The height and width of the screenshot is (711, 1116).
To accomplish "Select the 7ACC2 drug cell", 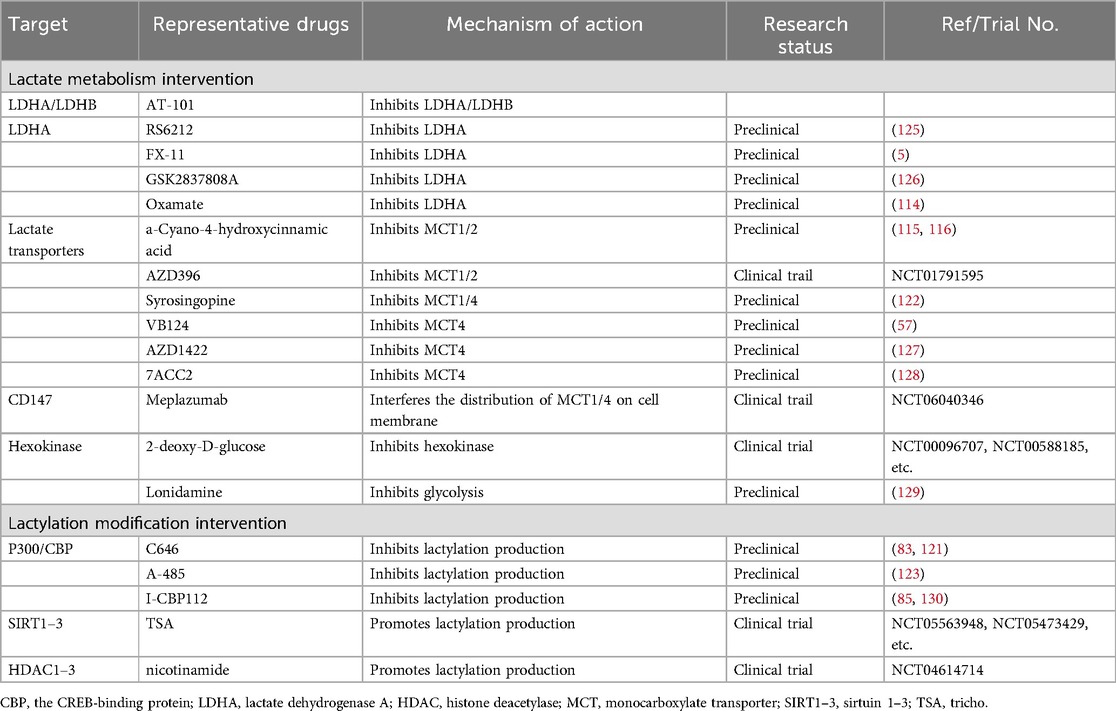I will (251, 375).
